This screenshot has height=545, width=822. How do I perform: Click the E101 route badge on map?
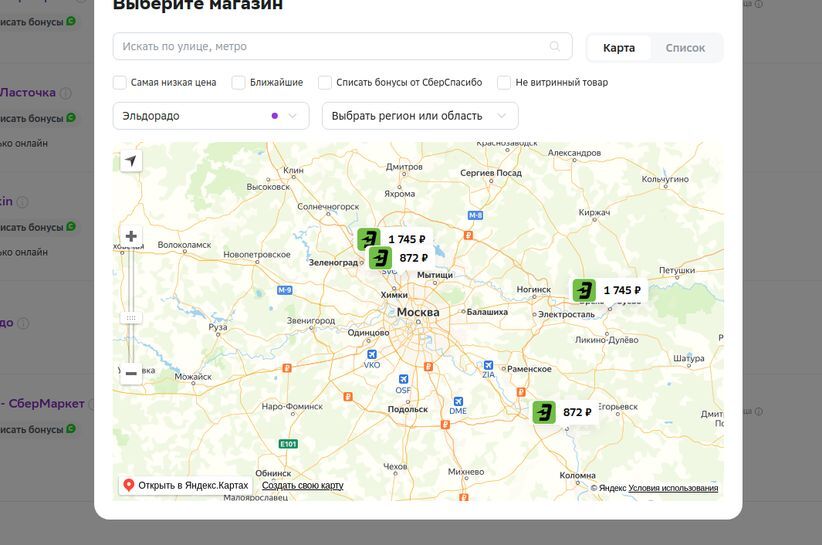pos(288,444)
